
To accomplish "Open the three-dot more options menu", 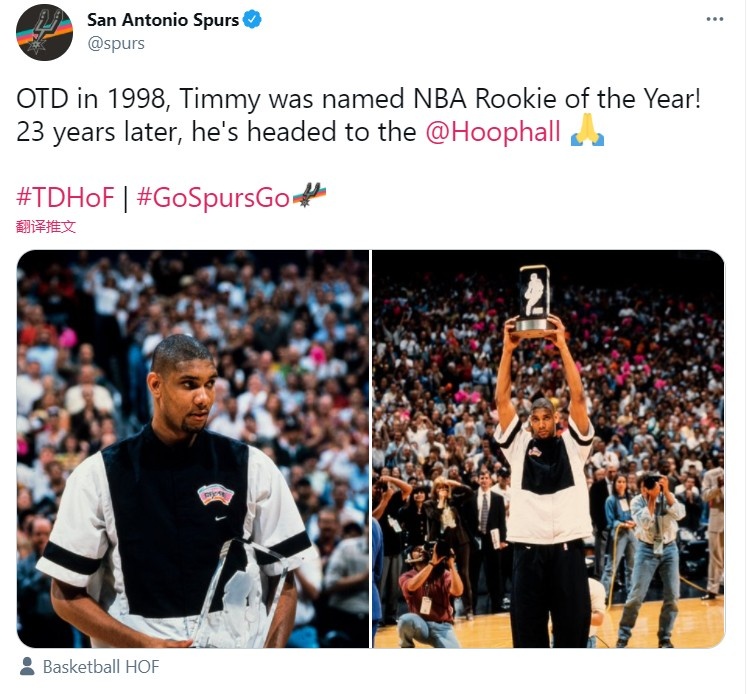I will pyautogui.click(x=715, y=19).
